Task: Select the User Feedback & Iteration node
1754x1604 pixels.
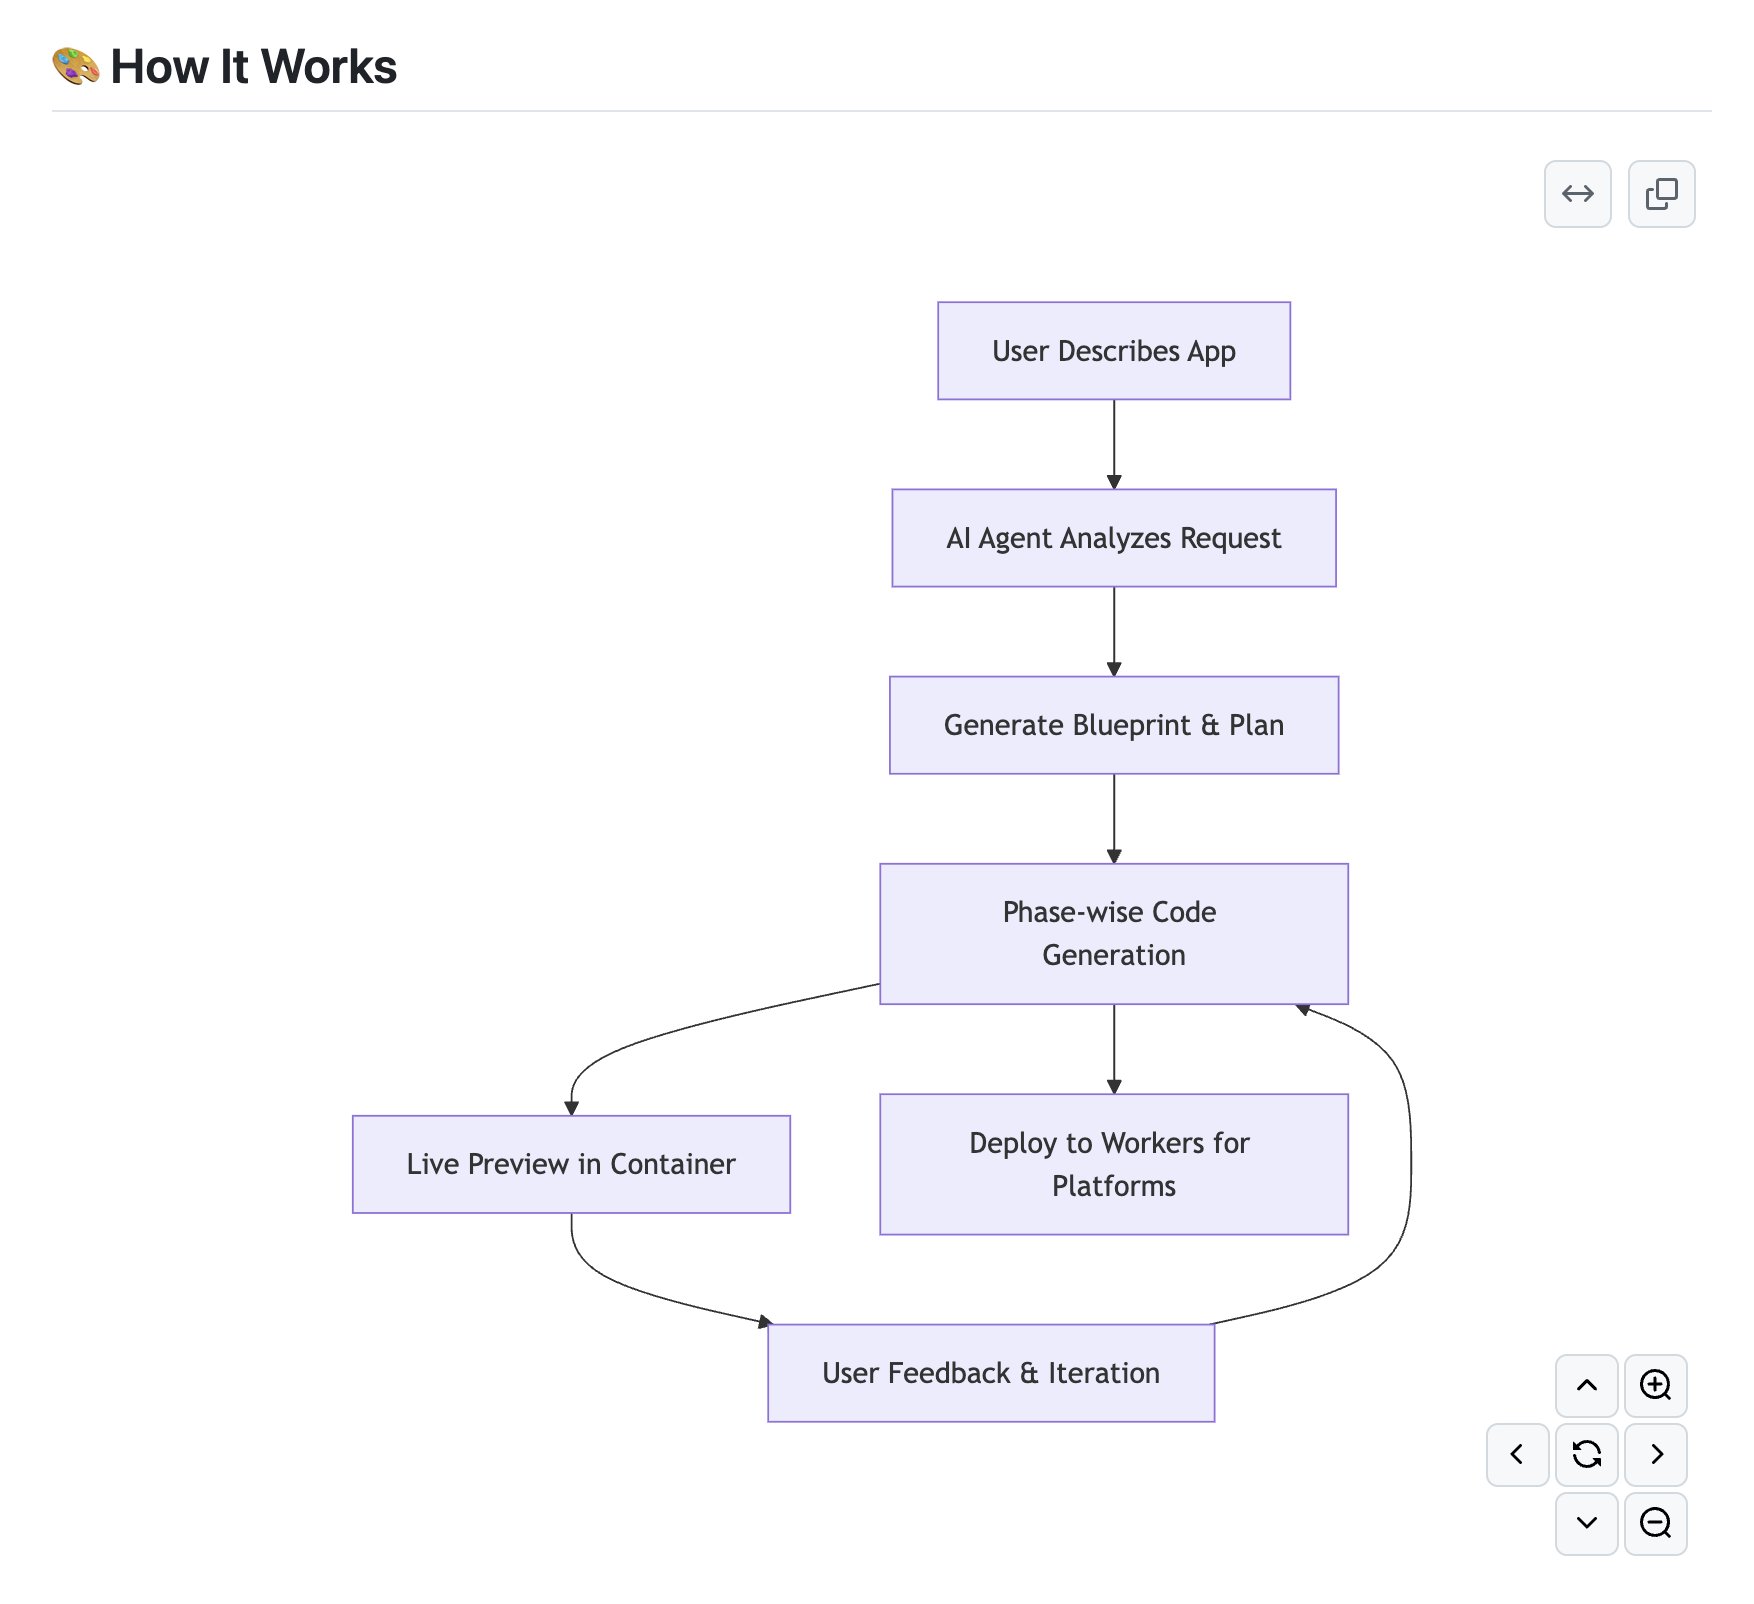Action: point(990,1373)
